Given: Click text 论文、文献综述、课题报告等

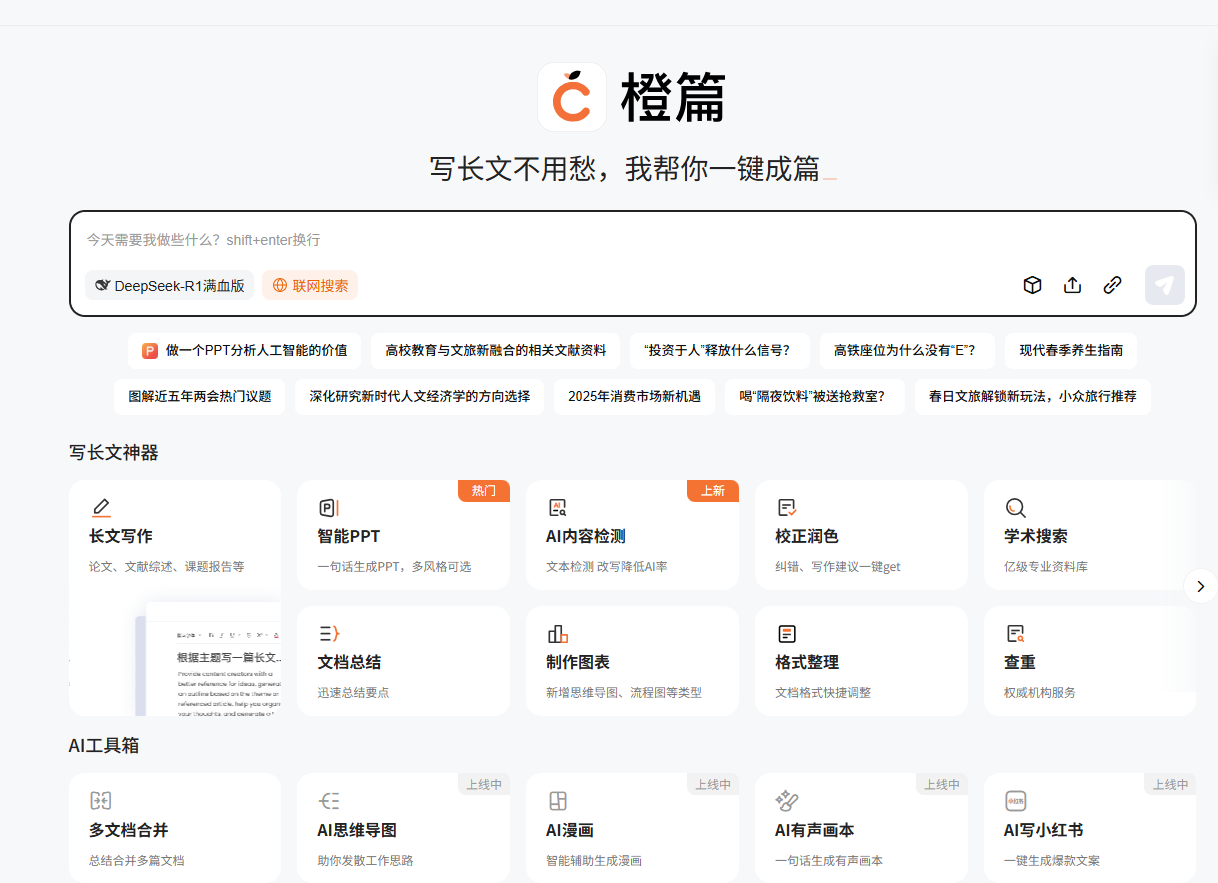Looking at the screenshot, I should click(167, 566).
